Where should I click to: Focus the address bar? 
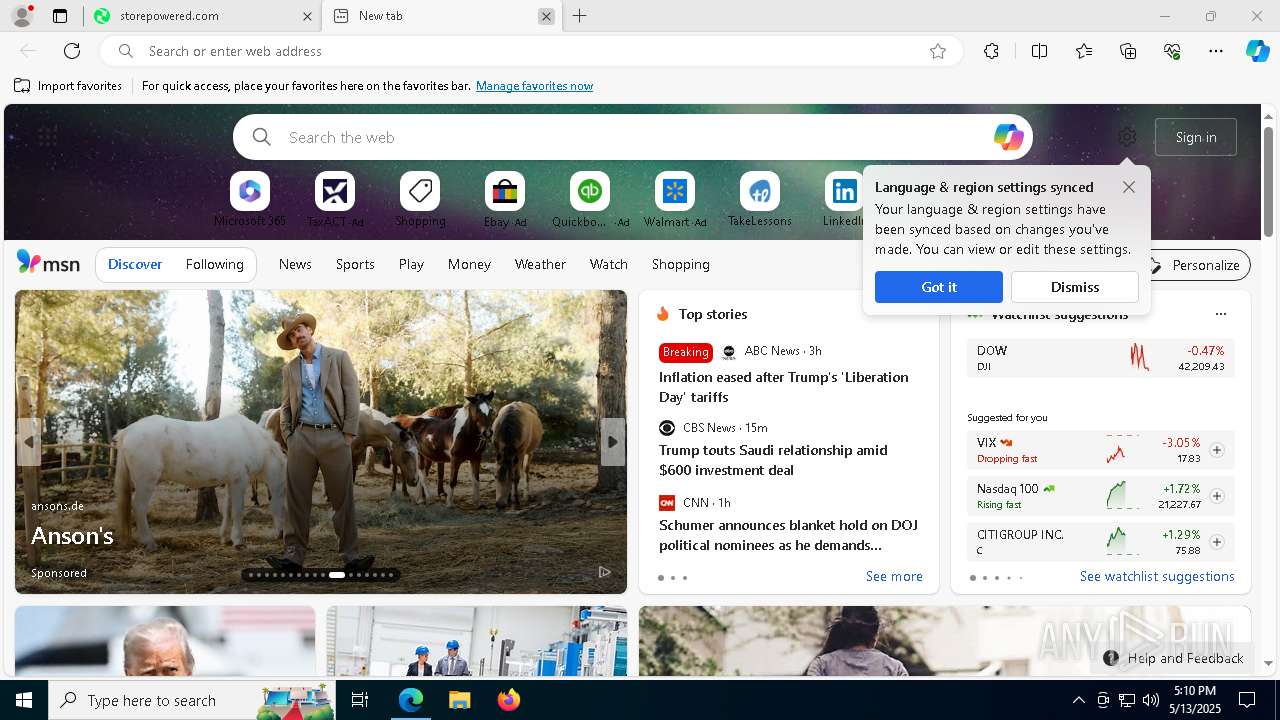pos(531,51)
